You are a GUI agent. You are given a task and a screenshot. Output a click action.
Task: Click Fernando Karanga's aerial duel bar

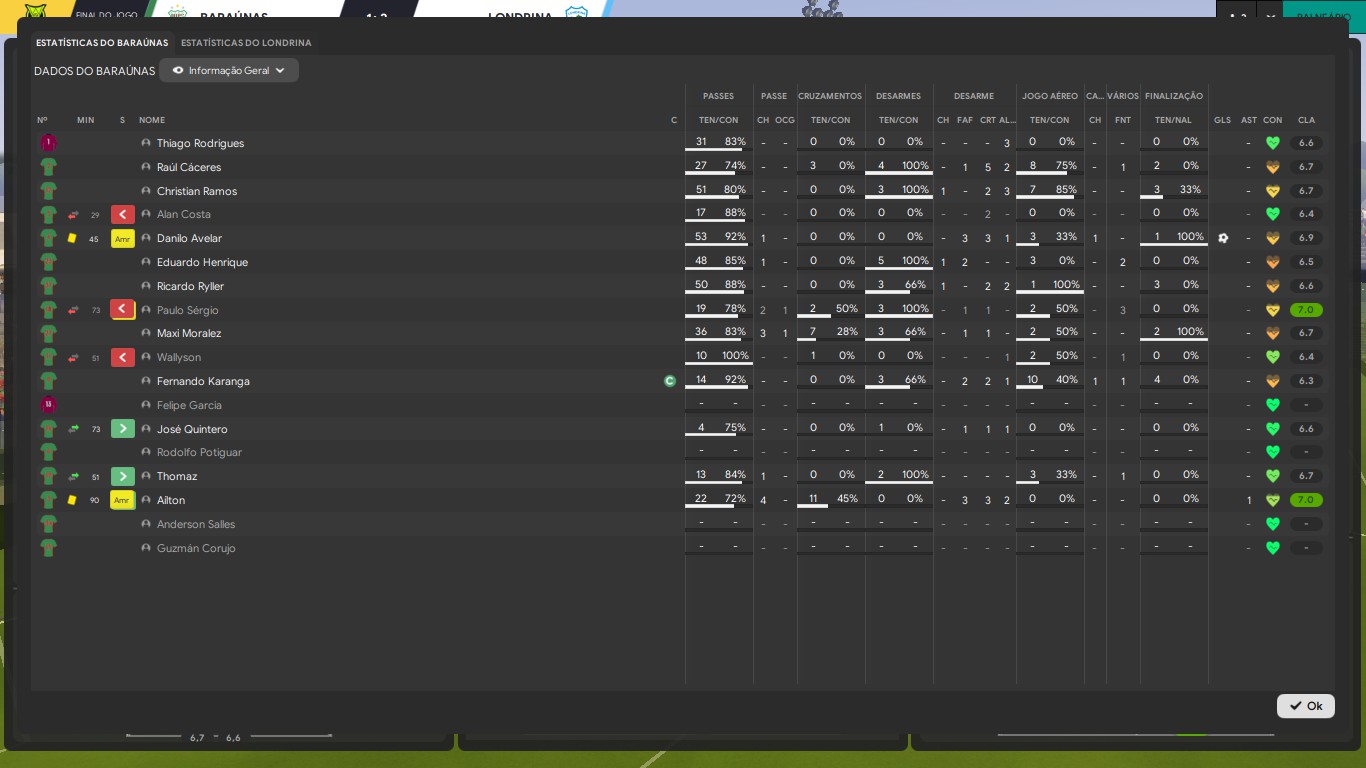[1050, 388]
